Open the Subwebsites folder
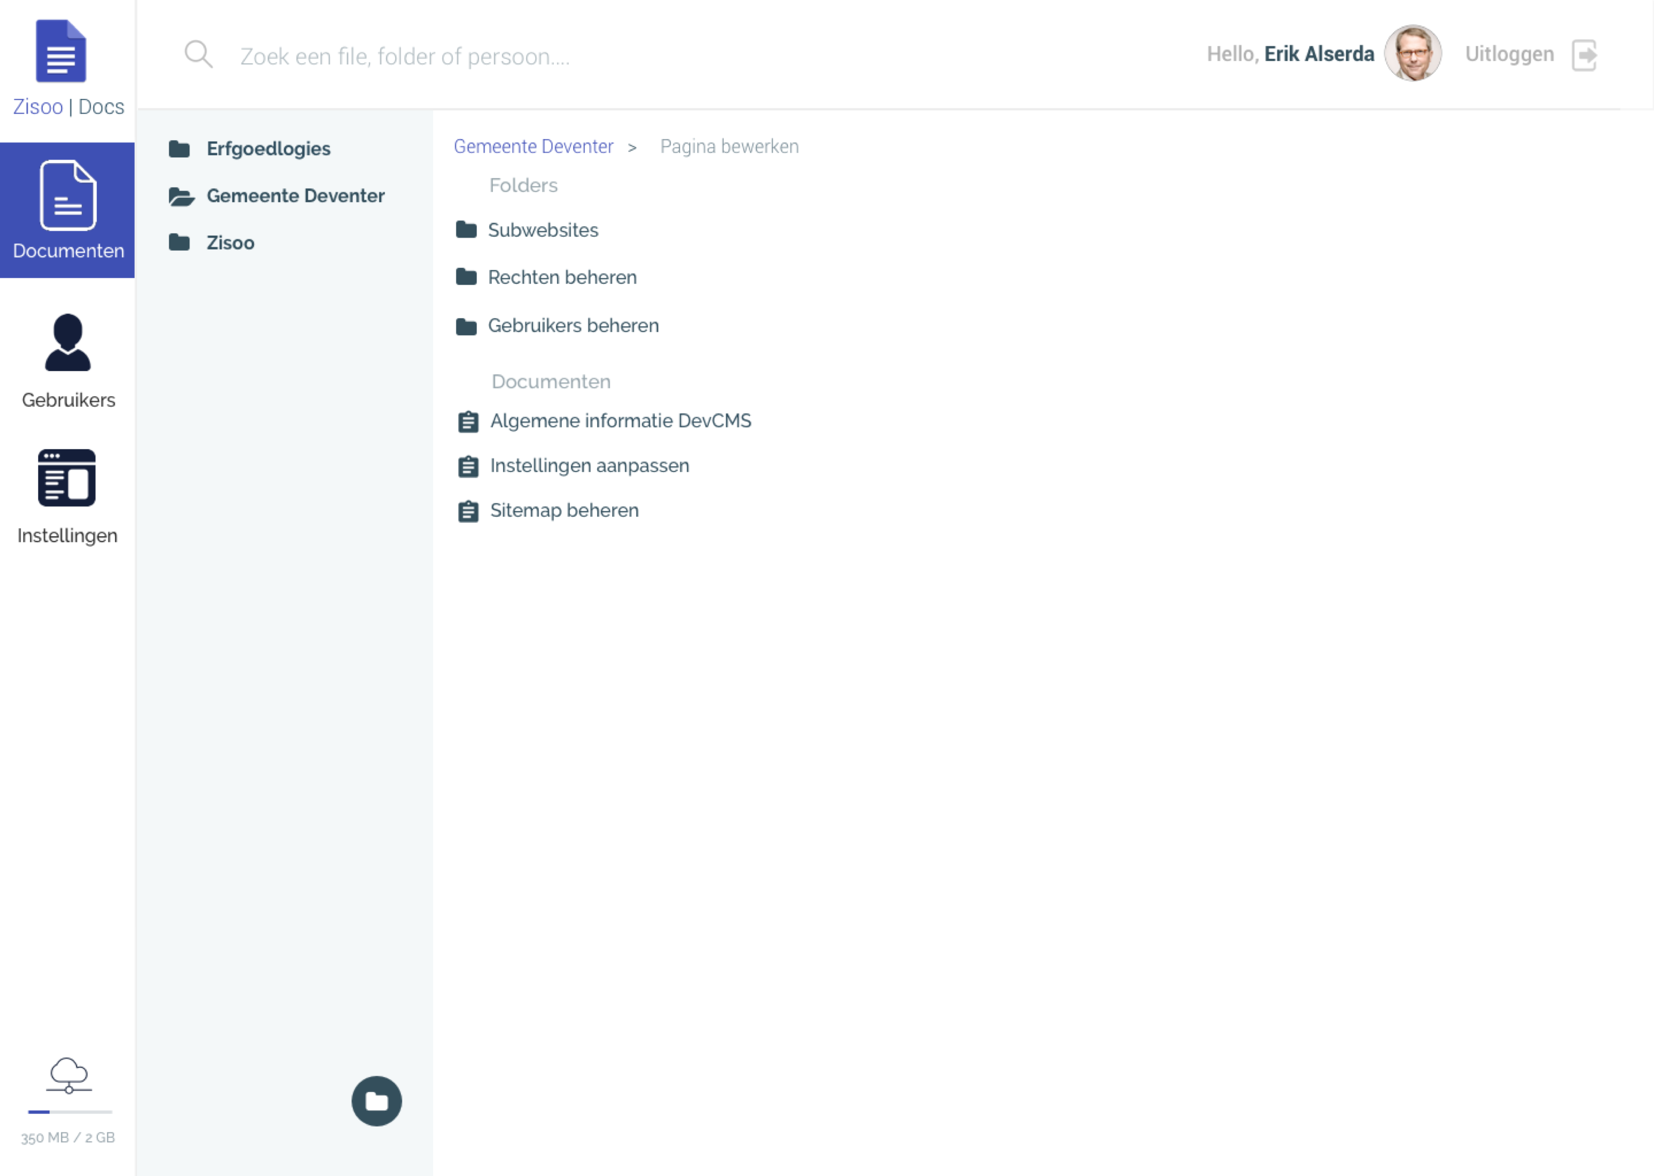 tap(542, 230)
